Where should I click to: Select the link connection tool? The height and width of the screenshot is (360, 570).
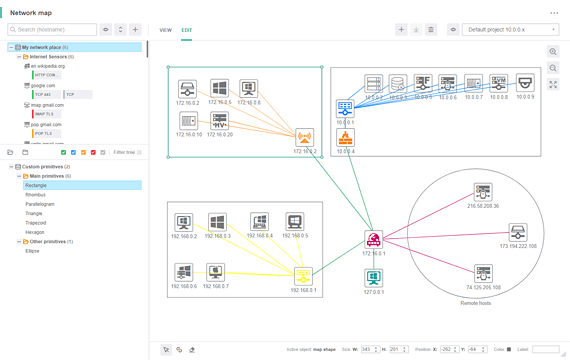(179, 349)
